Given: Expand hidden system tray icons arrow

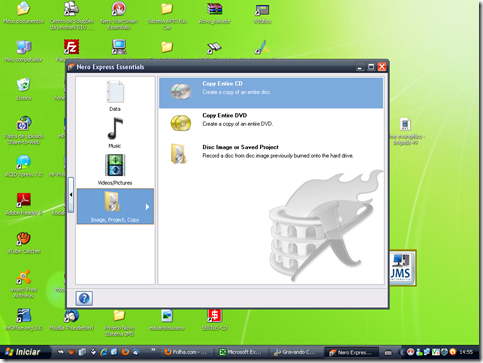Looking at the screenshot, I should tap(402, 352).
